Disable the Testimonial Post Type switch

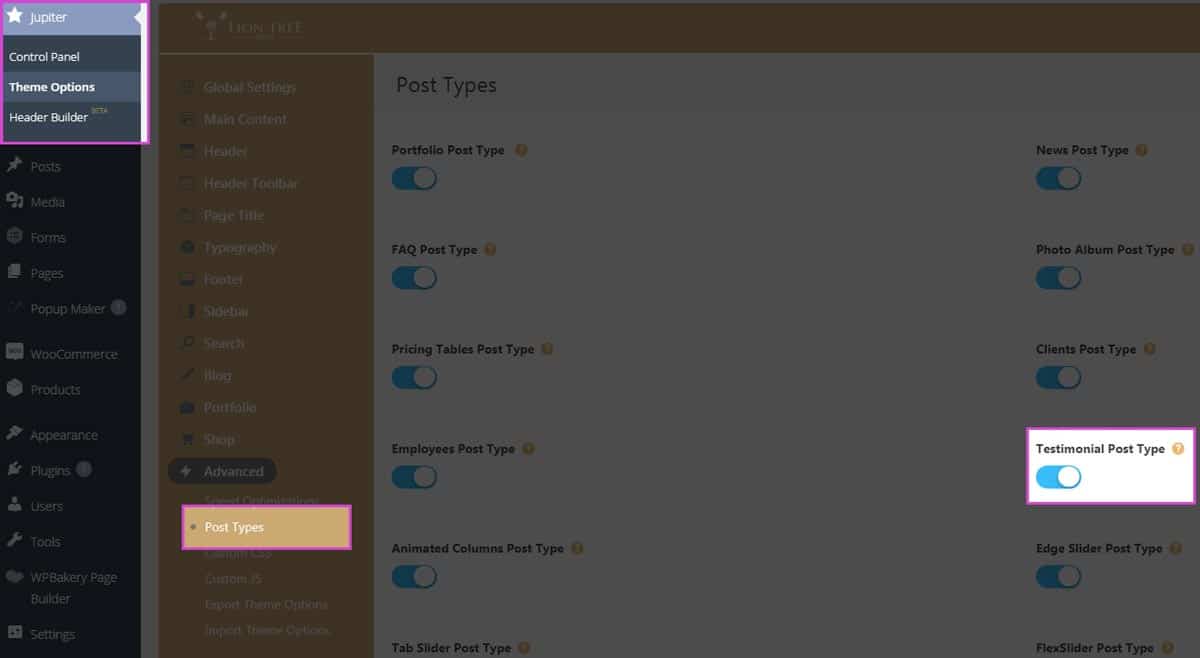pyautogui.click(x=1059, y=477)
